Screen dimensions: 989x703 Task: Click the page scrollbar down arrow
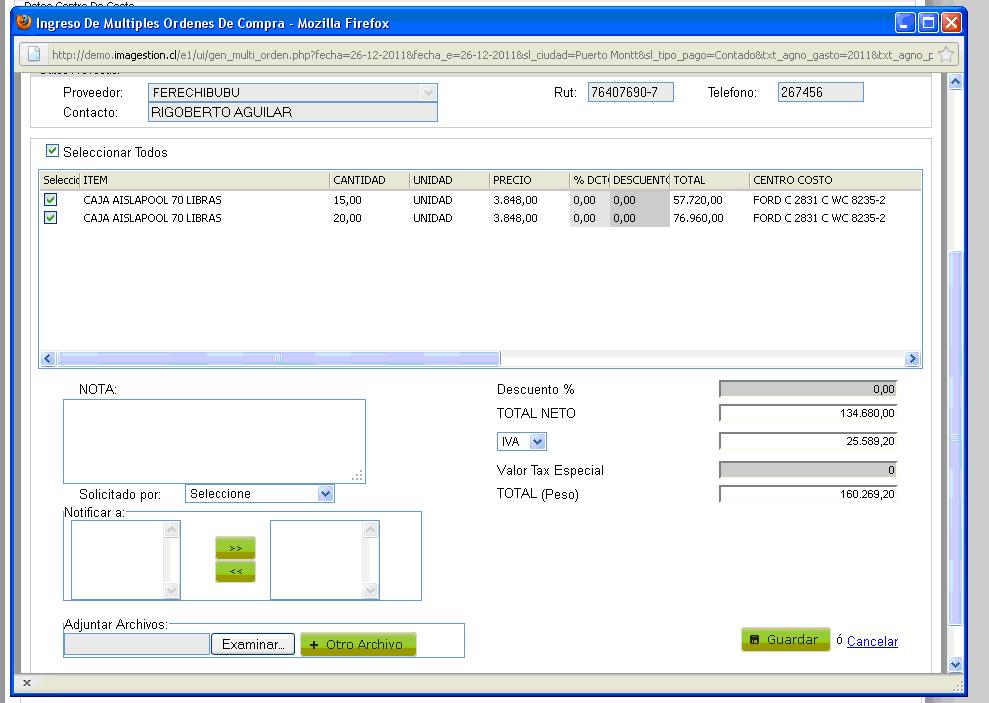[956, 664]
